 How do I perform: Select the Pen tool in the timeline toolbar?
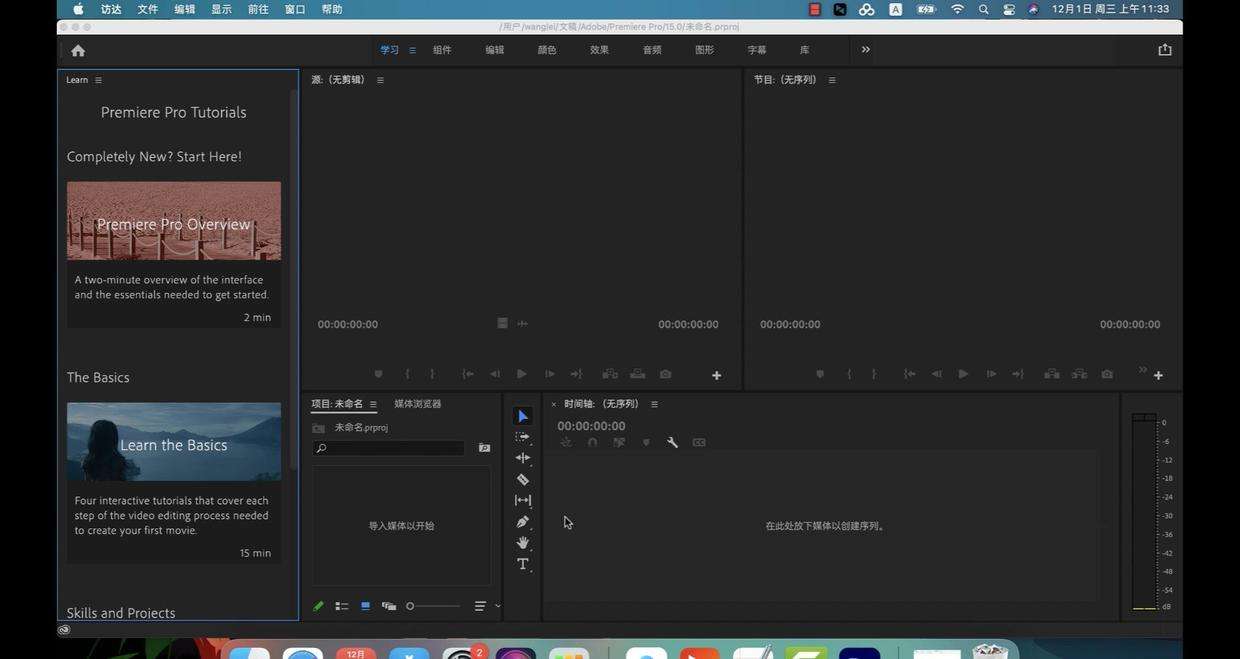[523, 521]
